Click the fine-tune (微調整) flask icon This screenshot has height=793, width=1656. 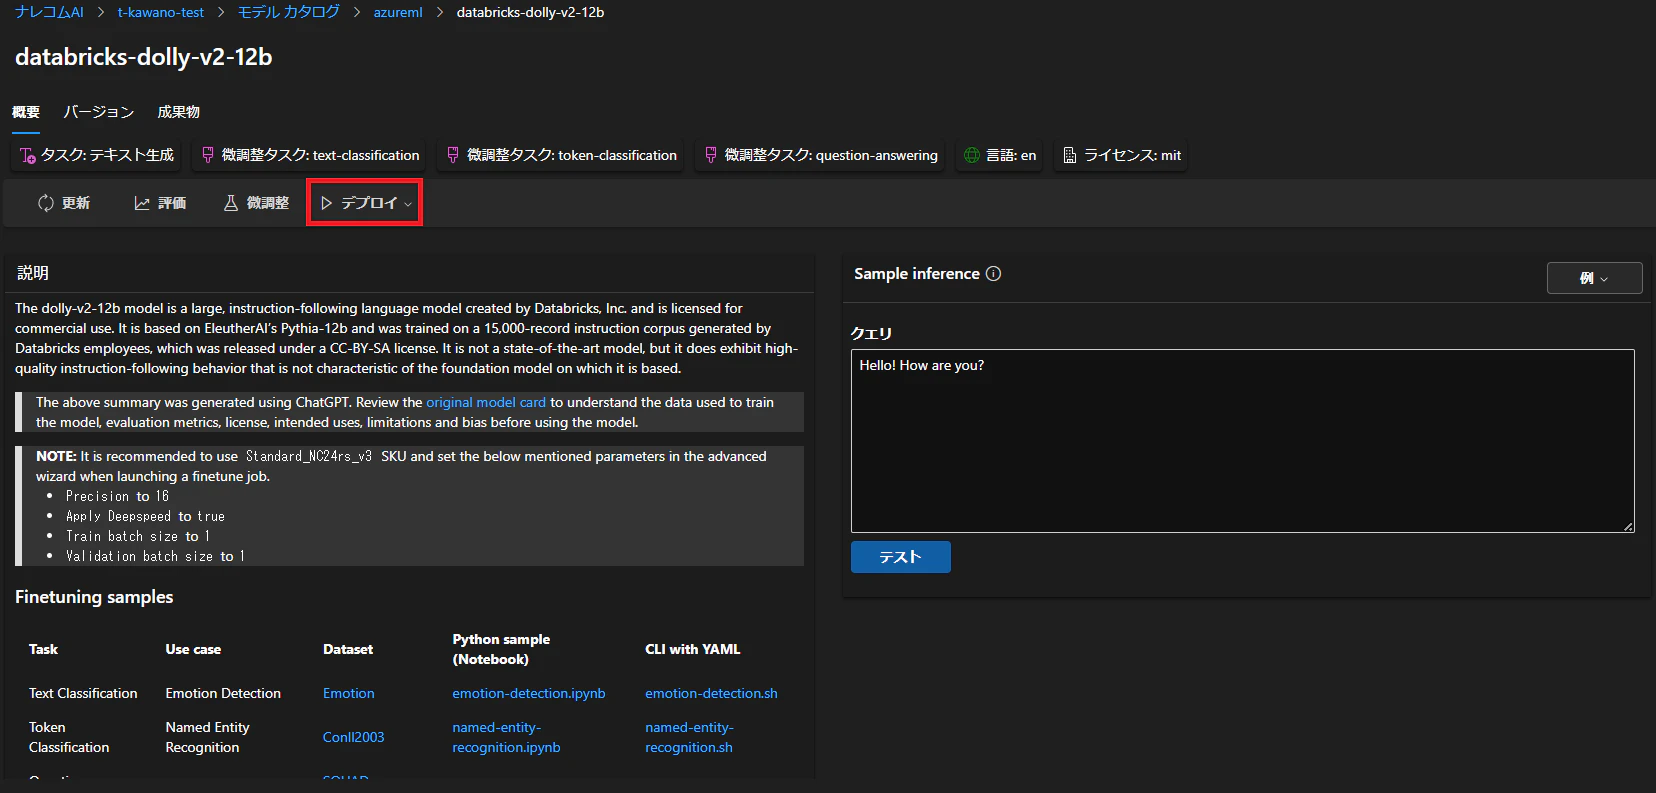[x=231, y=203]
